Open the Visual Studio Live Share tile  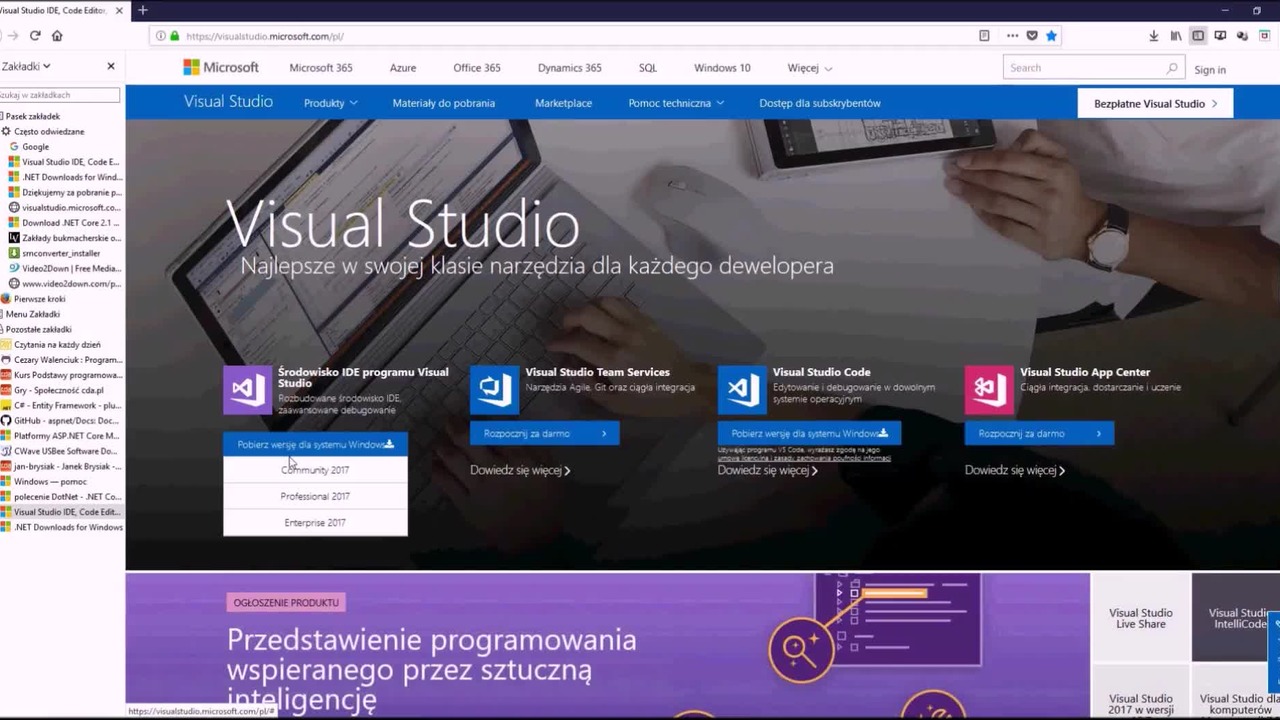pyautogui.click(x=1140, y=618)
